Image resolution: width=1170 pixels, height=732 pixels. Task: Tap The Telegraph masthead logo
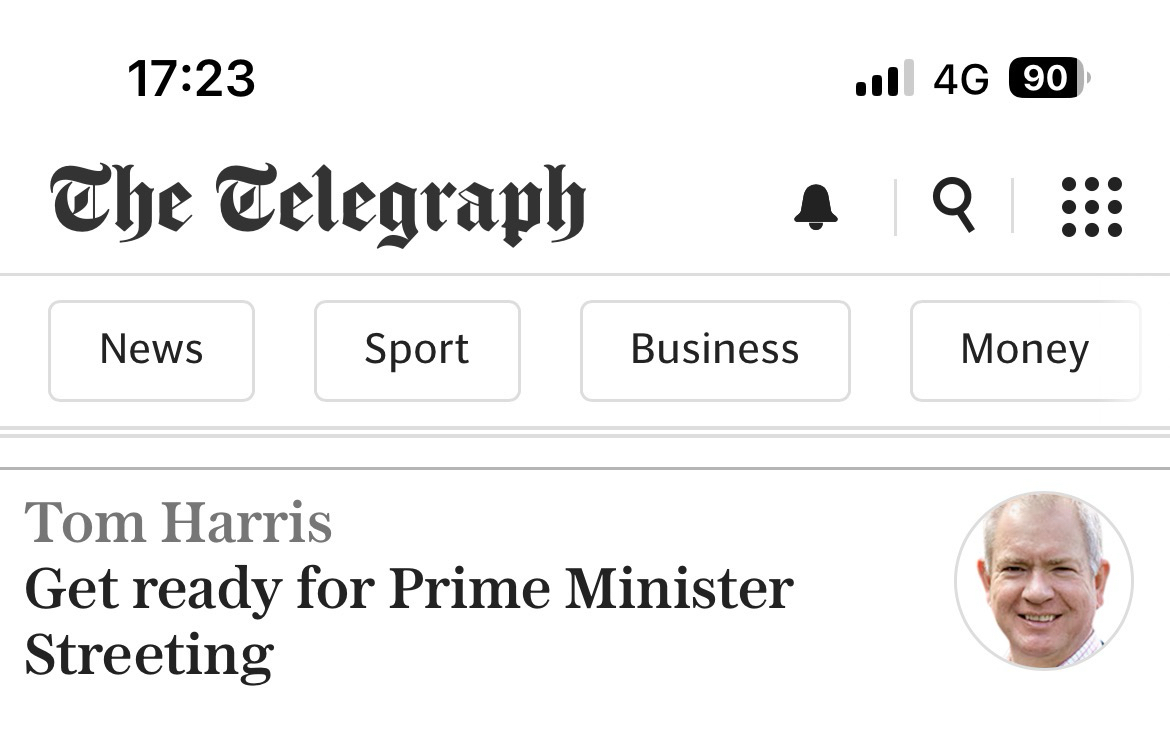coord(318,204)
